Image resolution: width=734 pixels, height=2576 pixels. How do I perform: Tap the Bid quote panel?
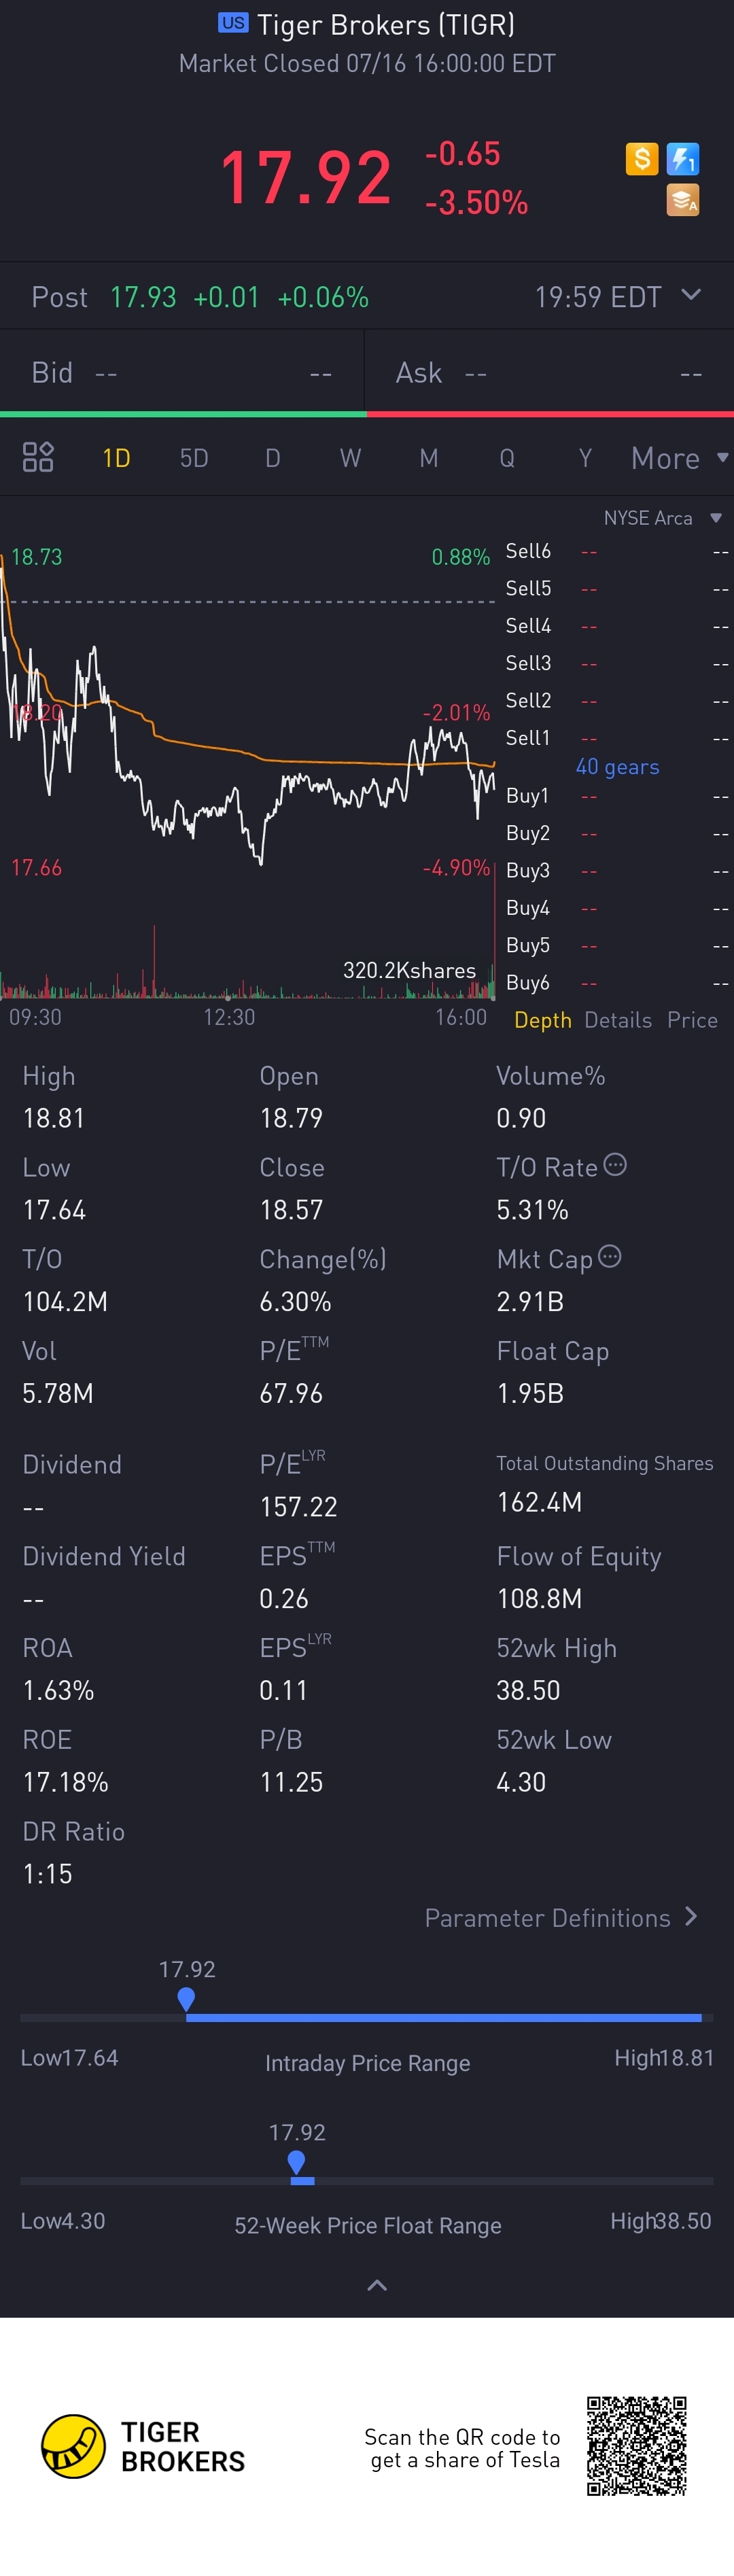[182, 373]
